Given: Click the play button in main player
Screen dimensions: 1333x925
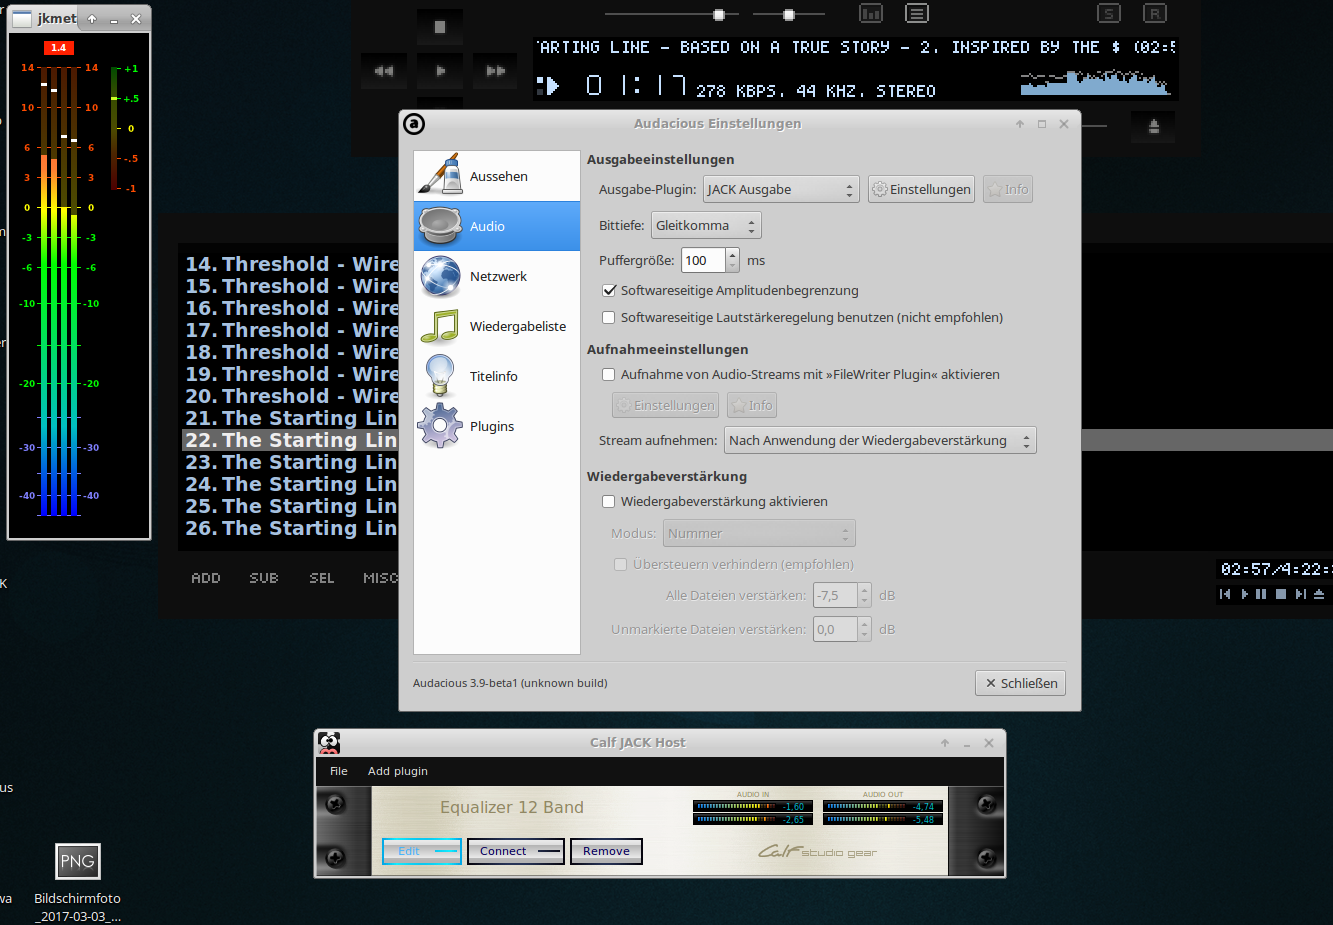Looking at the screenshot, I should pyautogui.click(x=440, y=71).
